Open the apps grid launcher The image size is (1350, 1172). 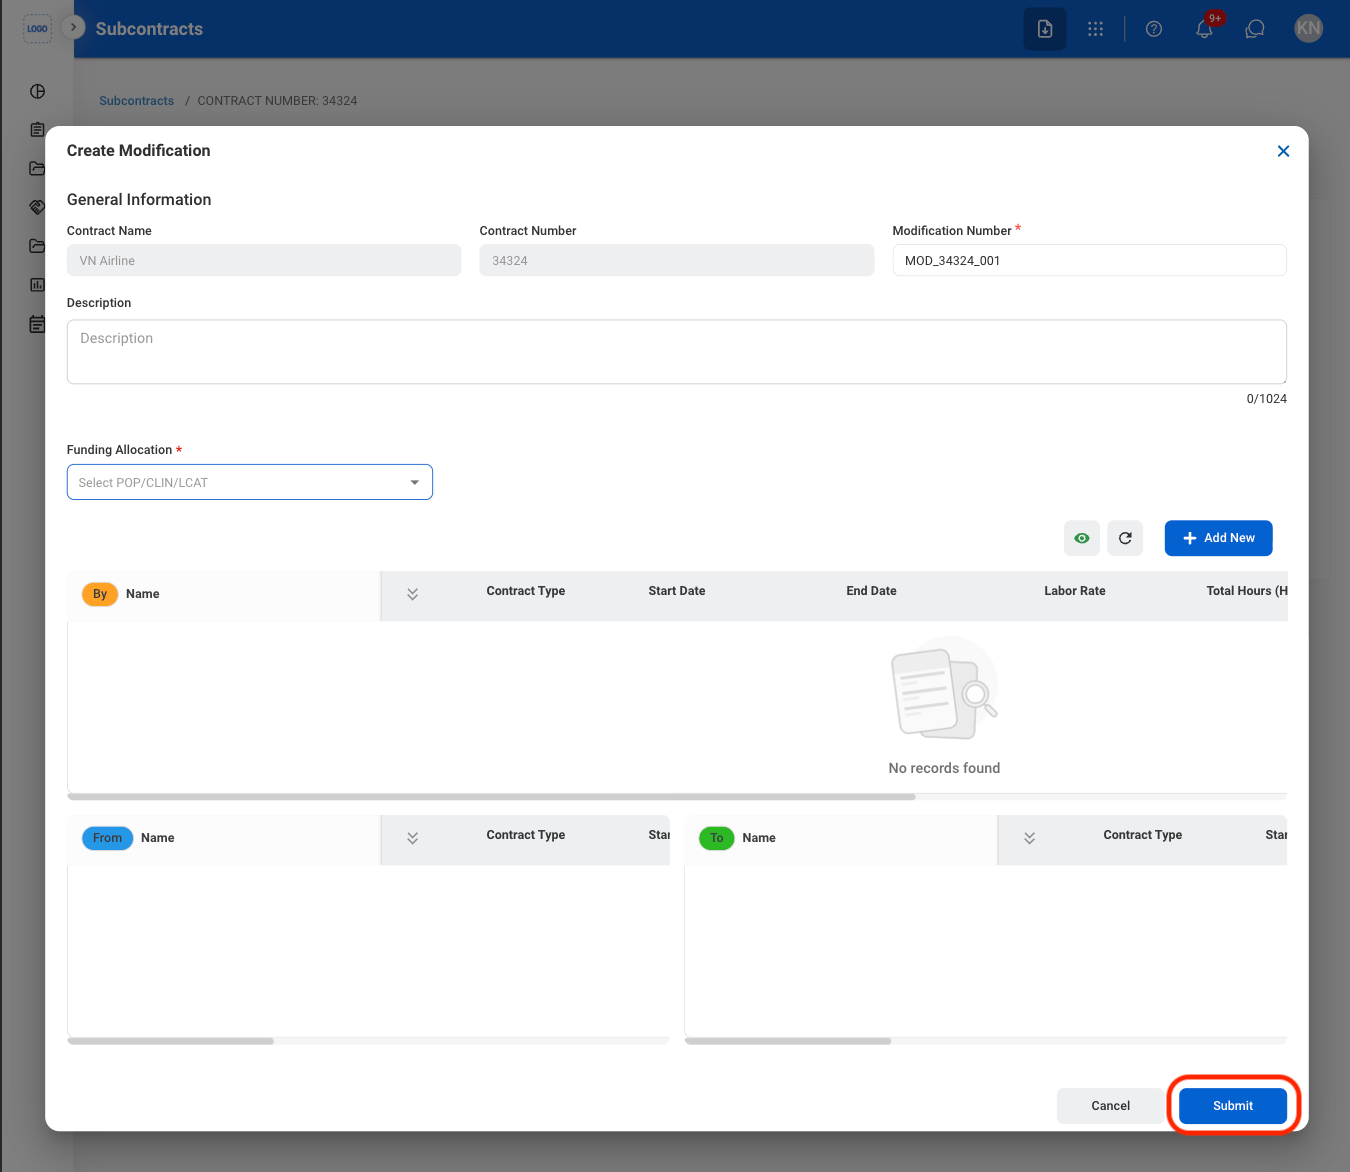pos(1096,29)
